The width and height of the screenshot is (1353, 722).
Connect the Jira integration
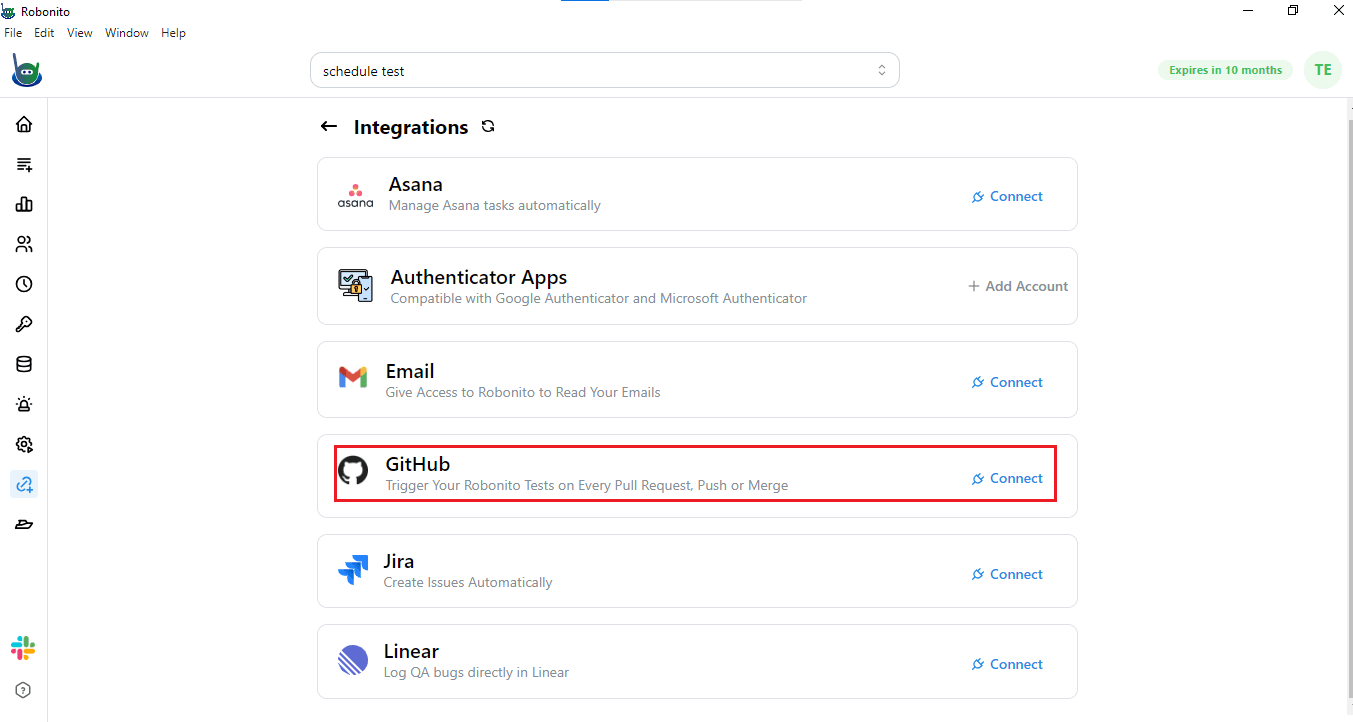[1007, 574]
